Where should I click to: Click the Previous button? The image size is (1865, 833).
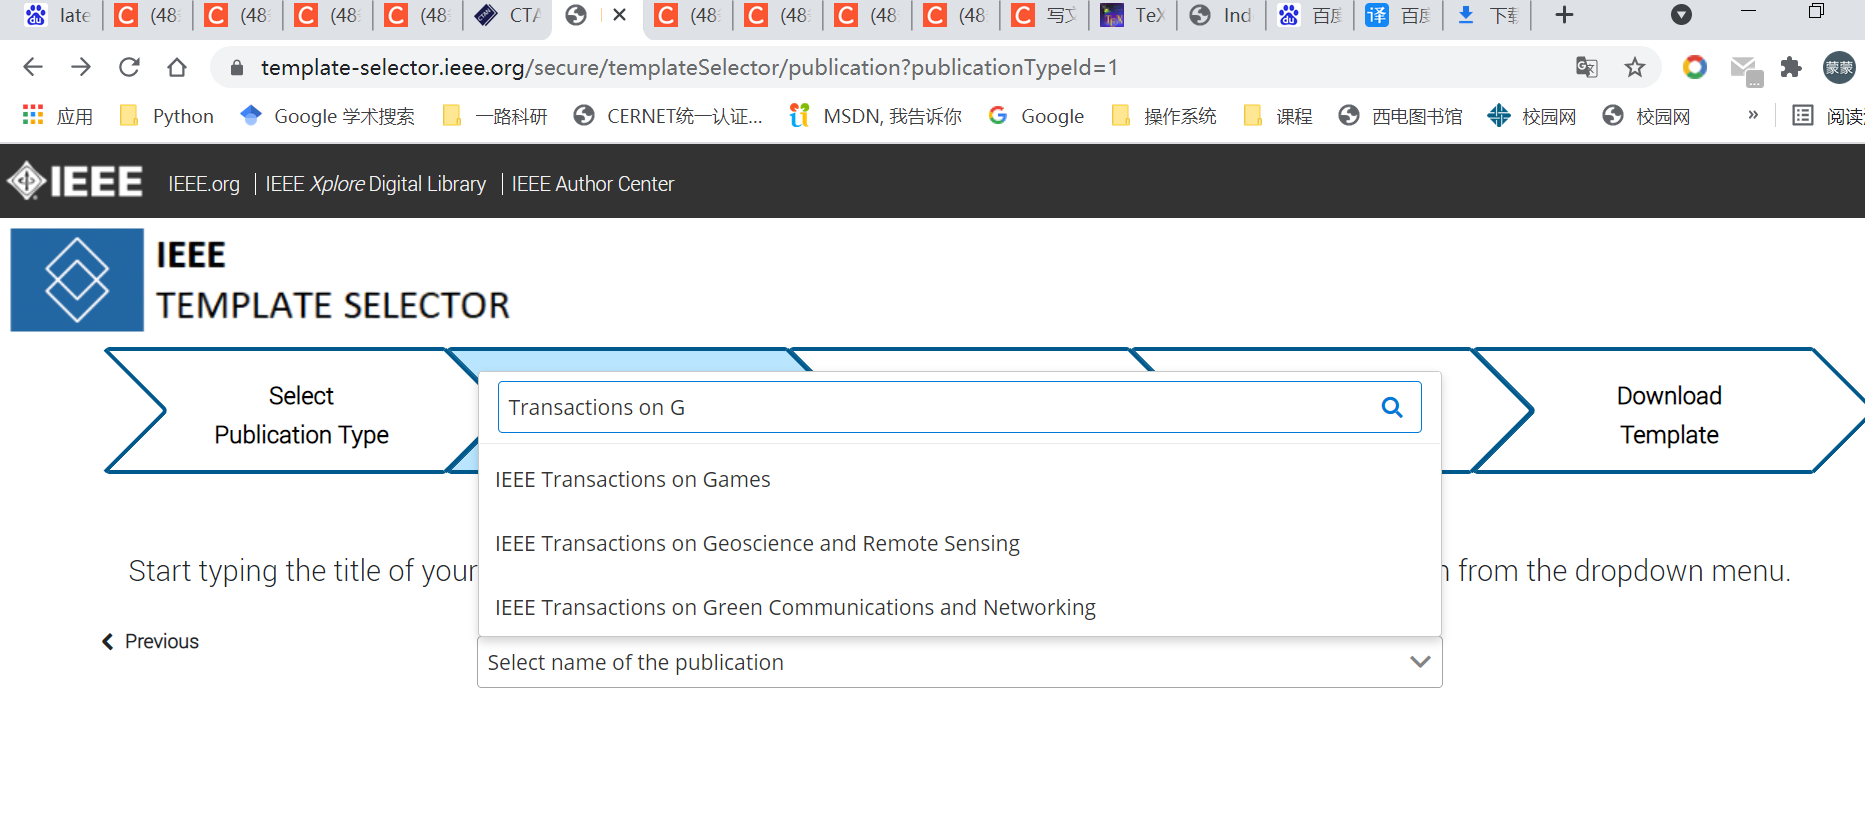150,641
